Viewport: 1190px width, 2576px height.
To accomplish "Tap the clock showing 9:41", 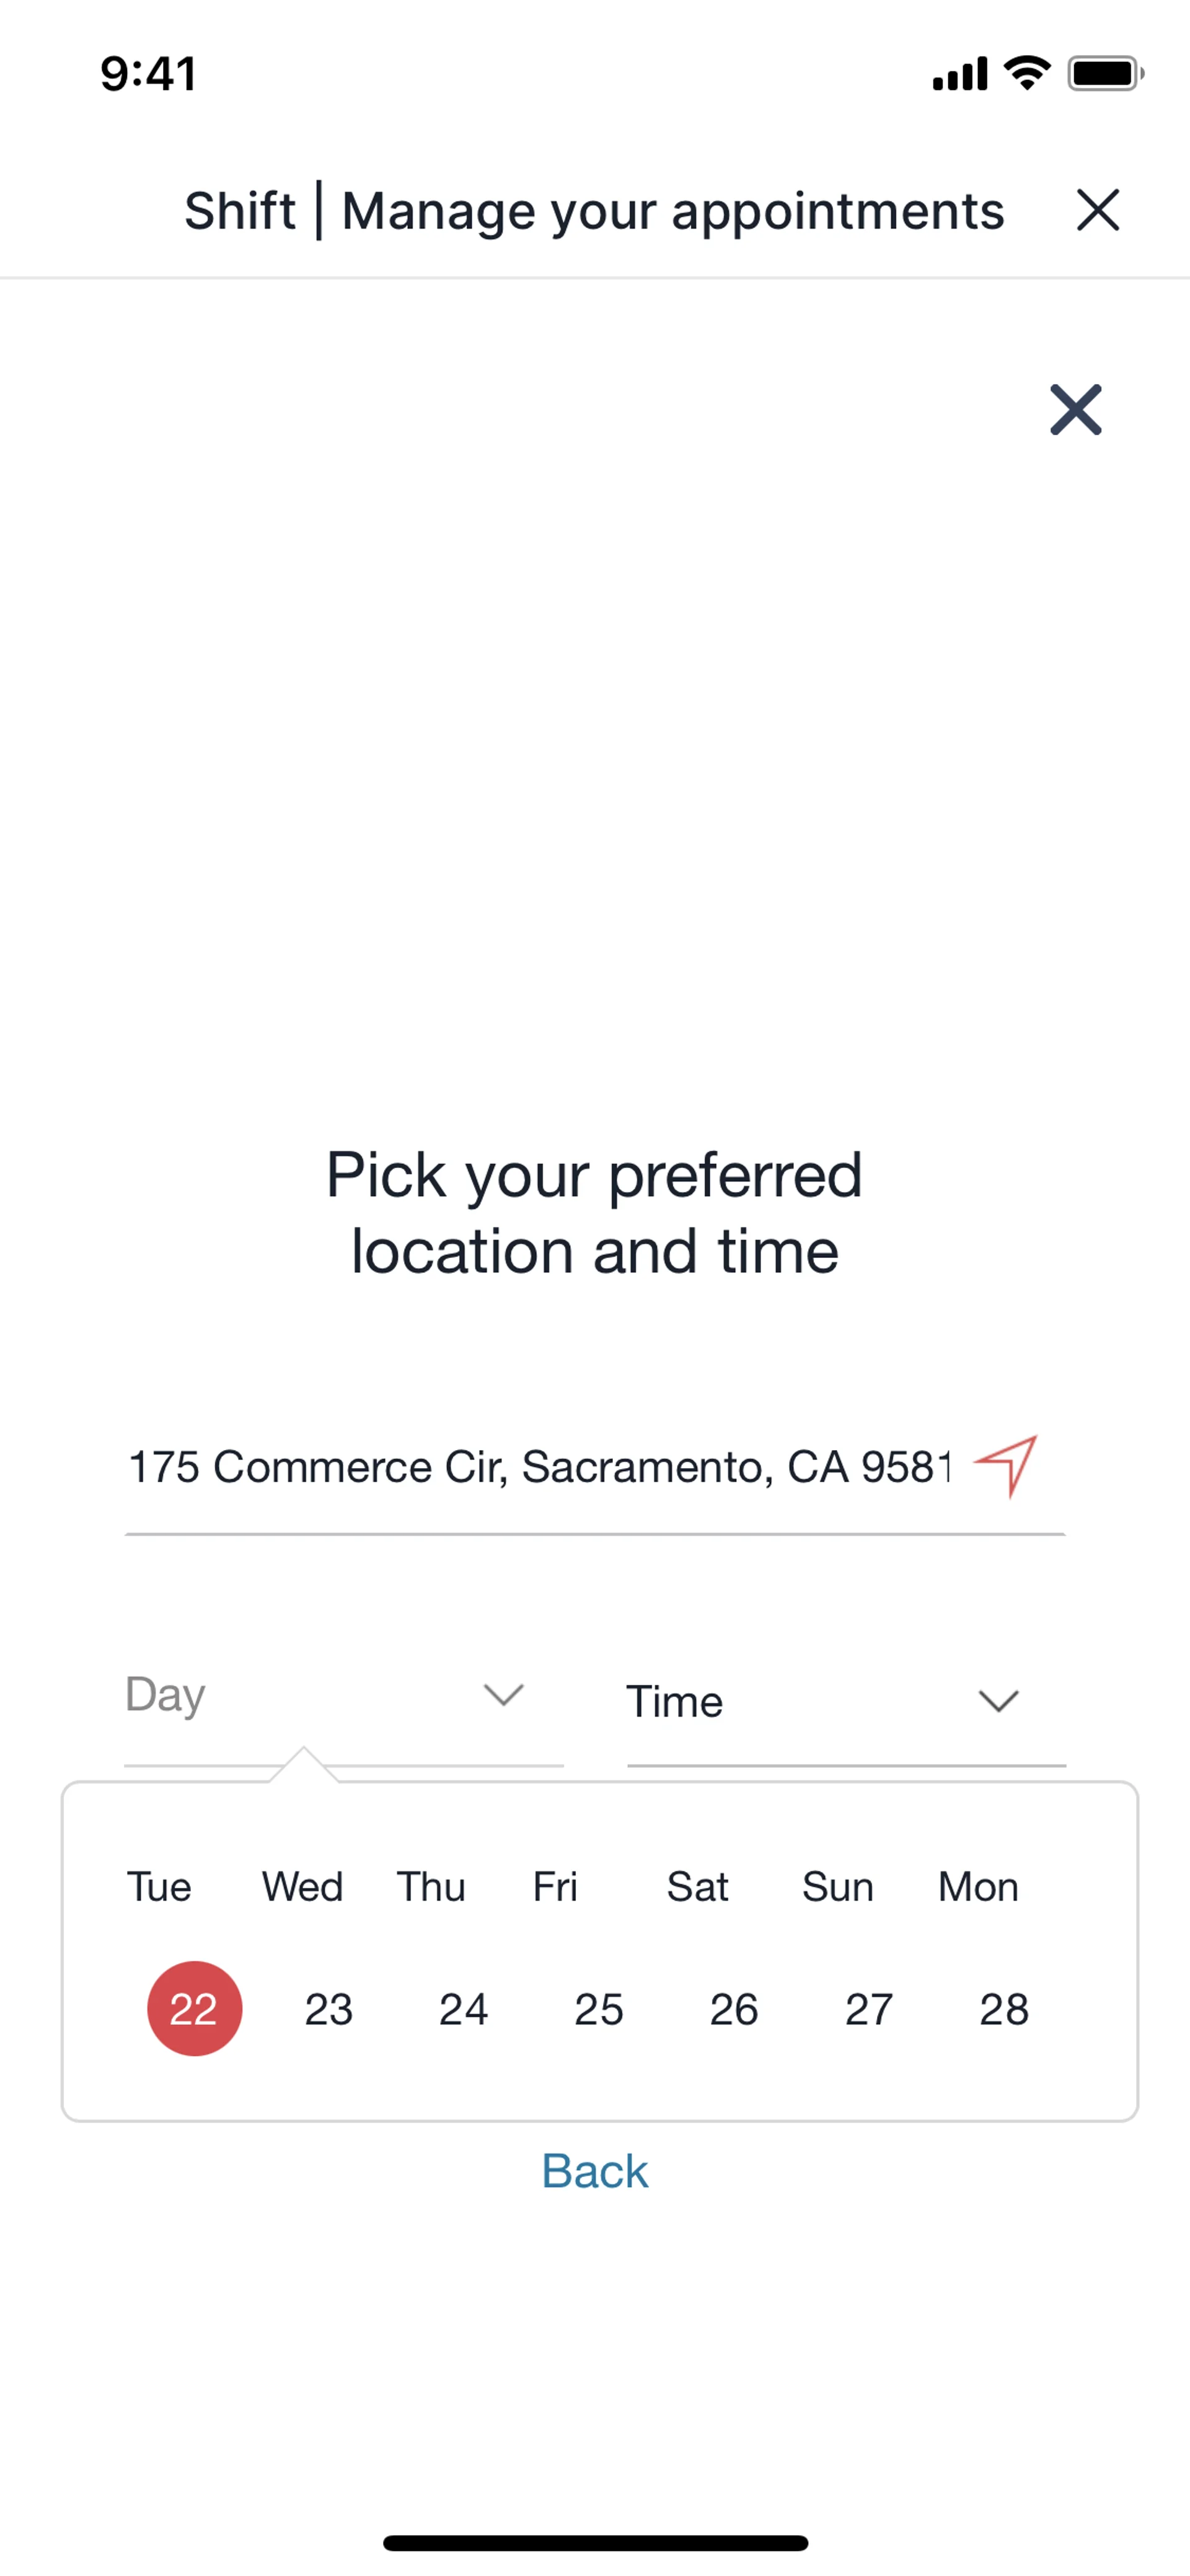I will (x=148, y=74).
